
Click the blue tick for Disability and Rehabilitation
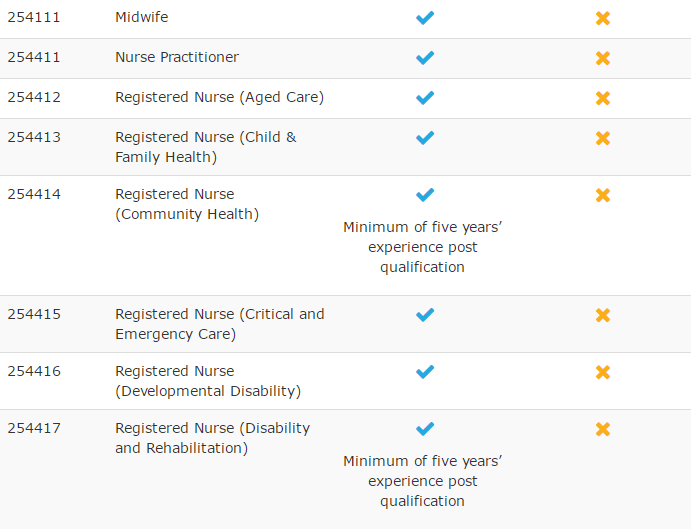click(425, 429)
